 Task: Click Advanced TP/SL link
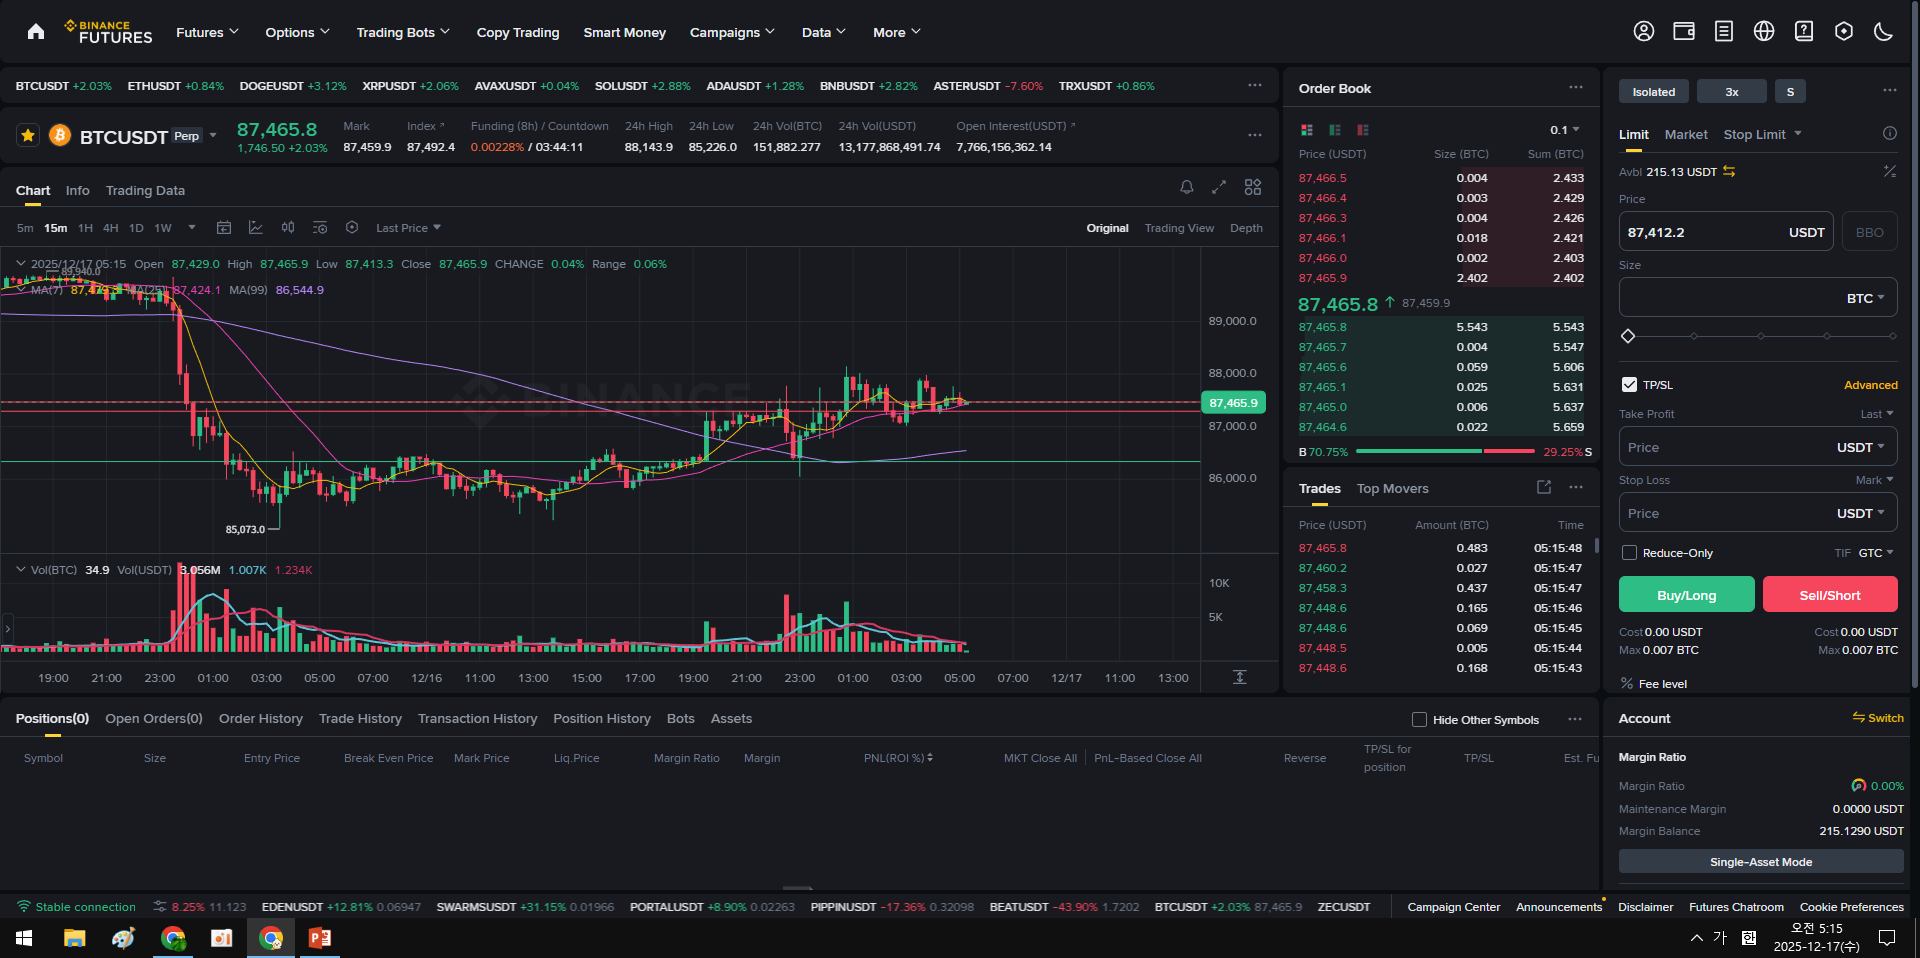(x=1870, y=385)
